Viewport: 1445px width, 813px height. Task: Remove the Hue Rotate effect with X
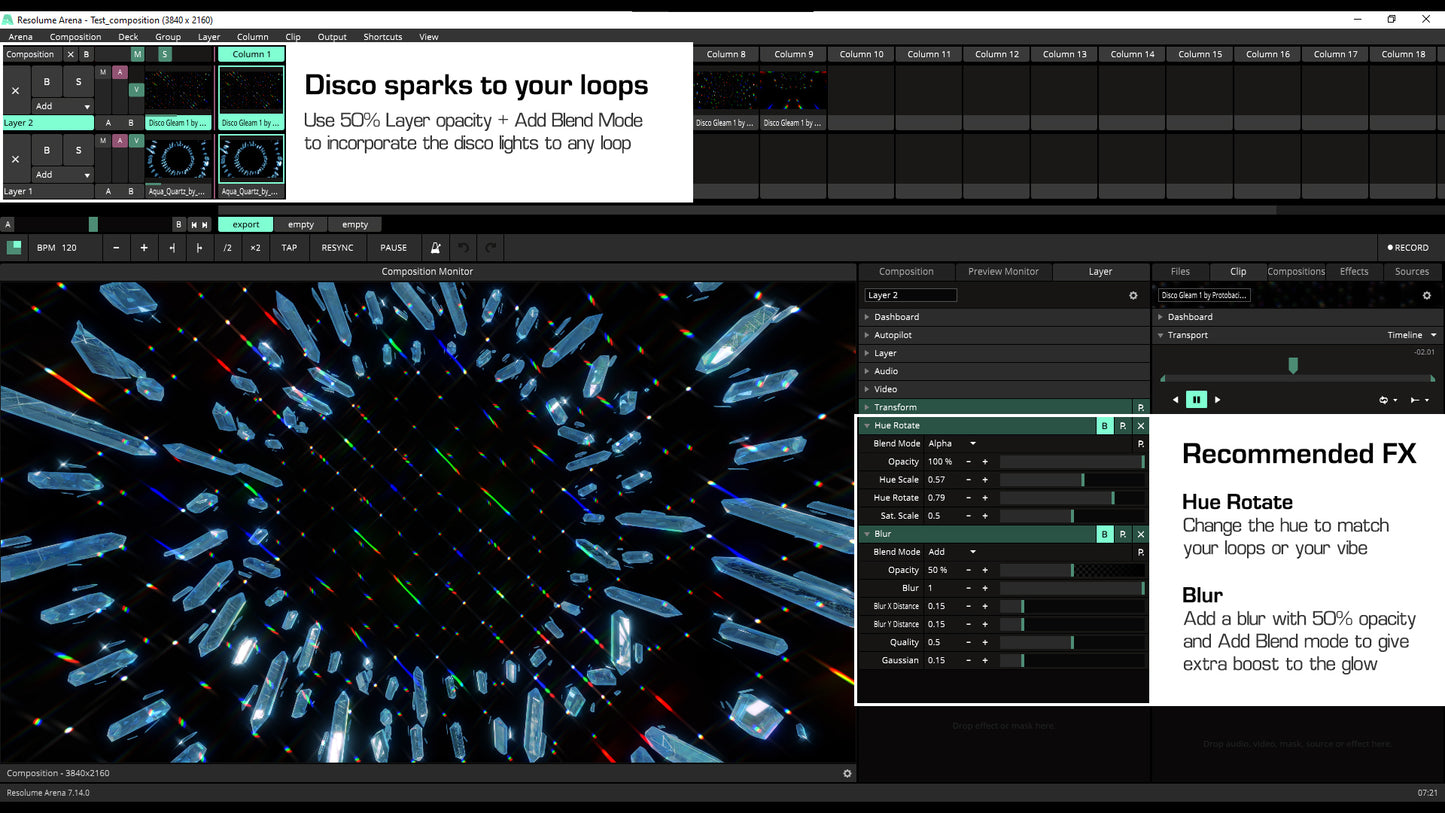tap(1141, 426)
